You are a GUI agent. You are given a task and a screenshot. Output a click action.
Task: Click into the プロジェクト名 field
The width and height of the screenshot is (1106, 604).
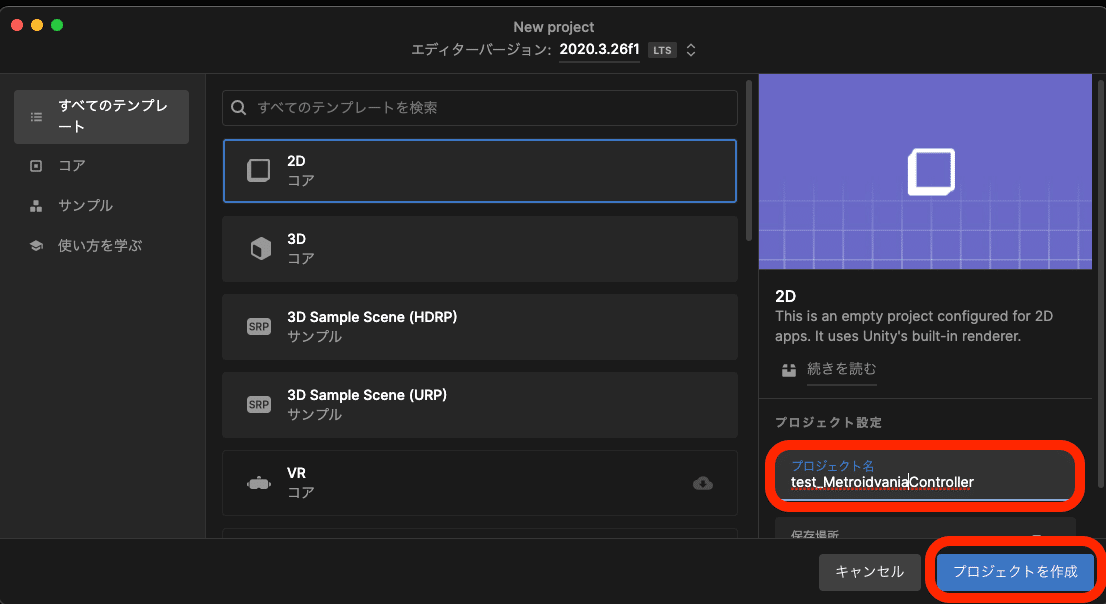925,475
